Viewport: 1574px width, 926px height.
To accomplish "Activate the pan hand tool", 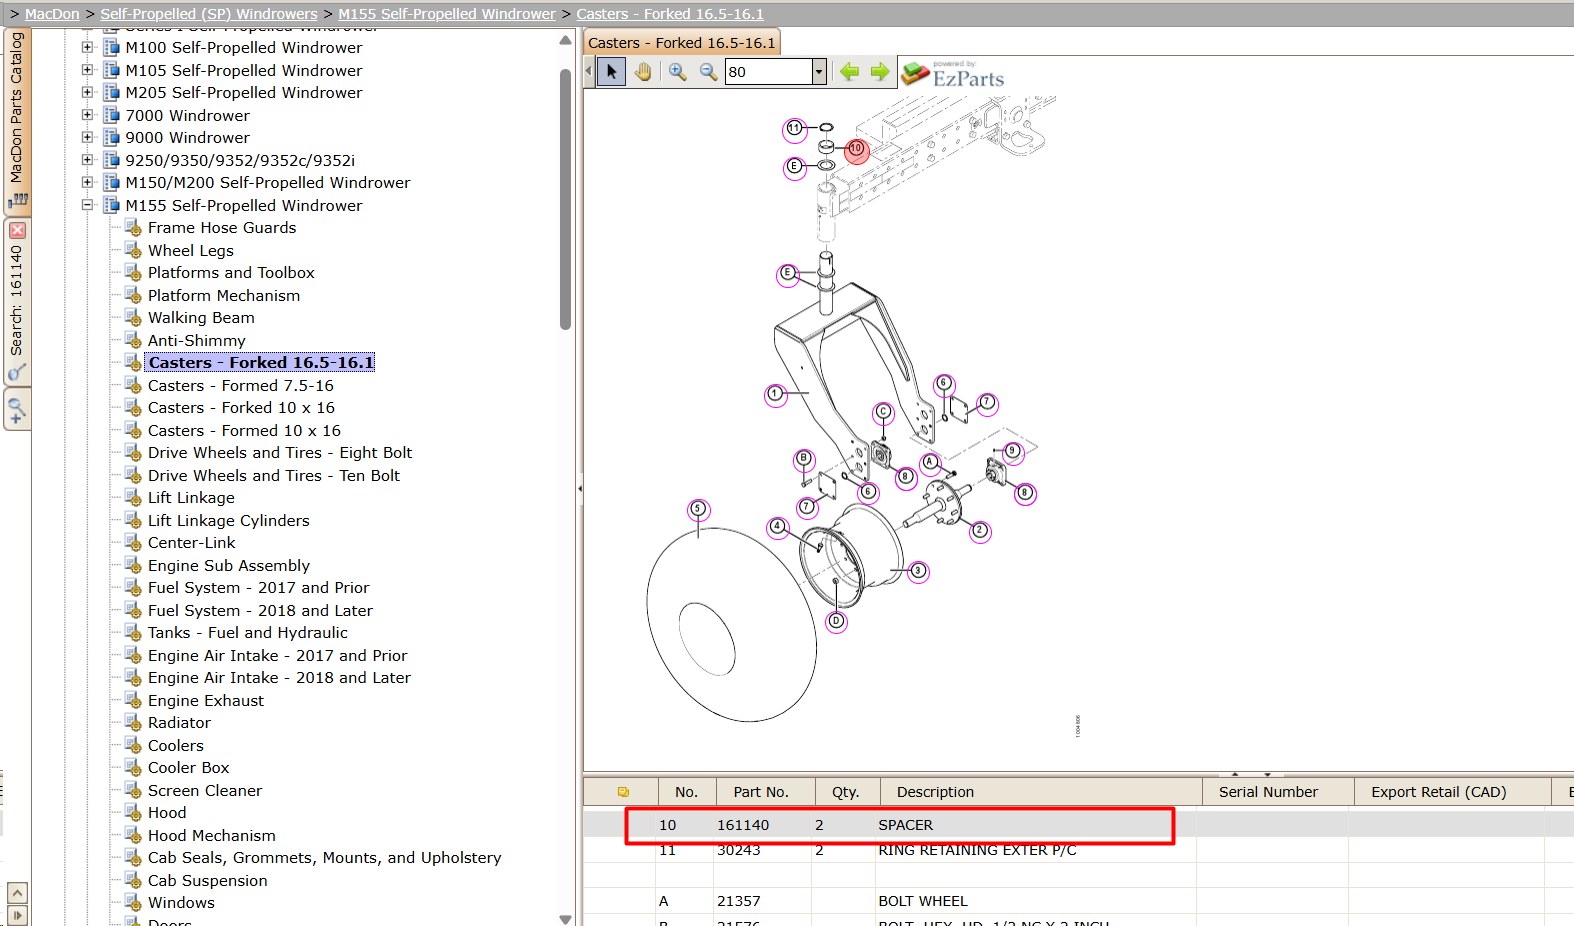I will click(643, 72).
